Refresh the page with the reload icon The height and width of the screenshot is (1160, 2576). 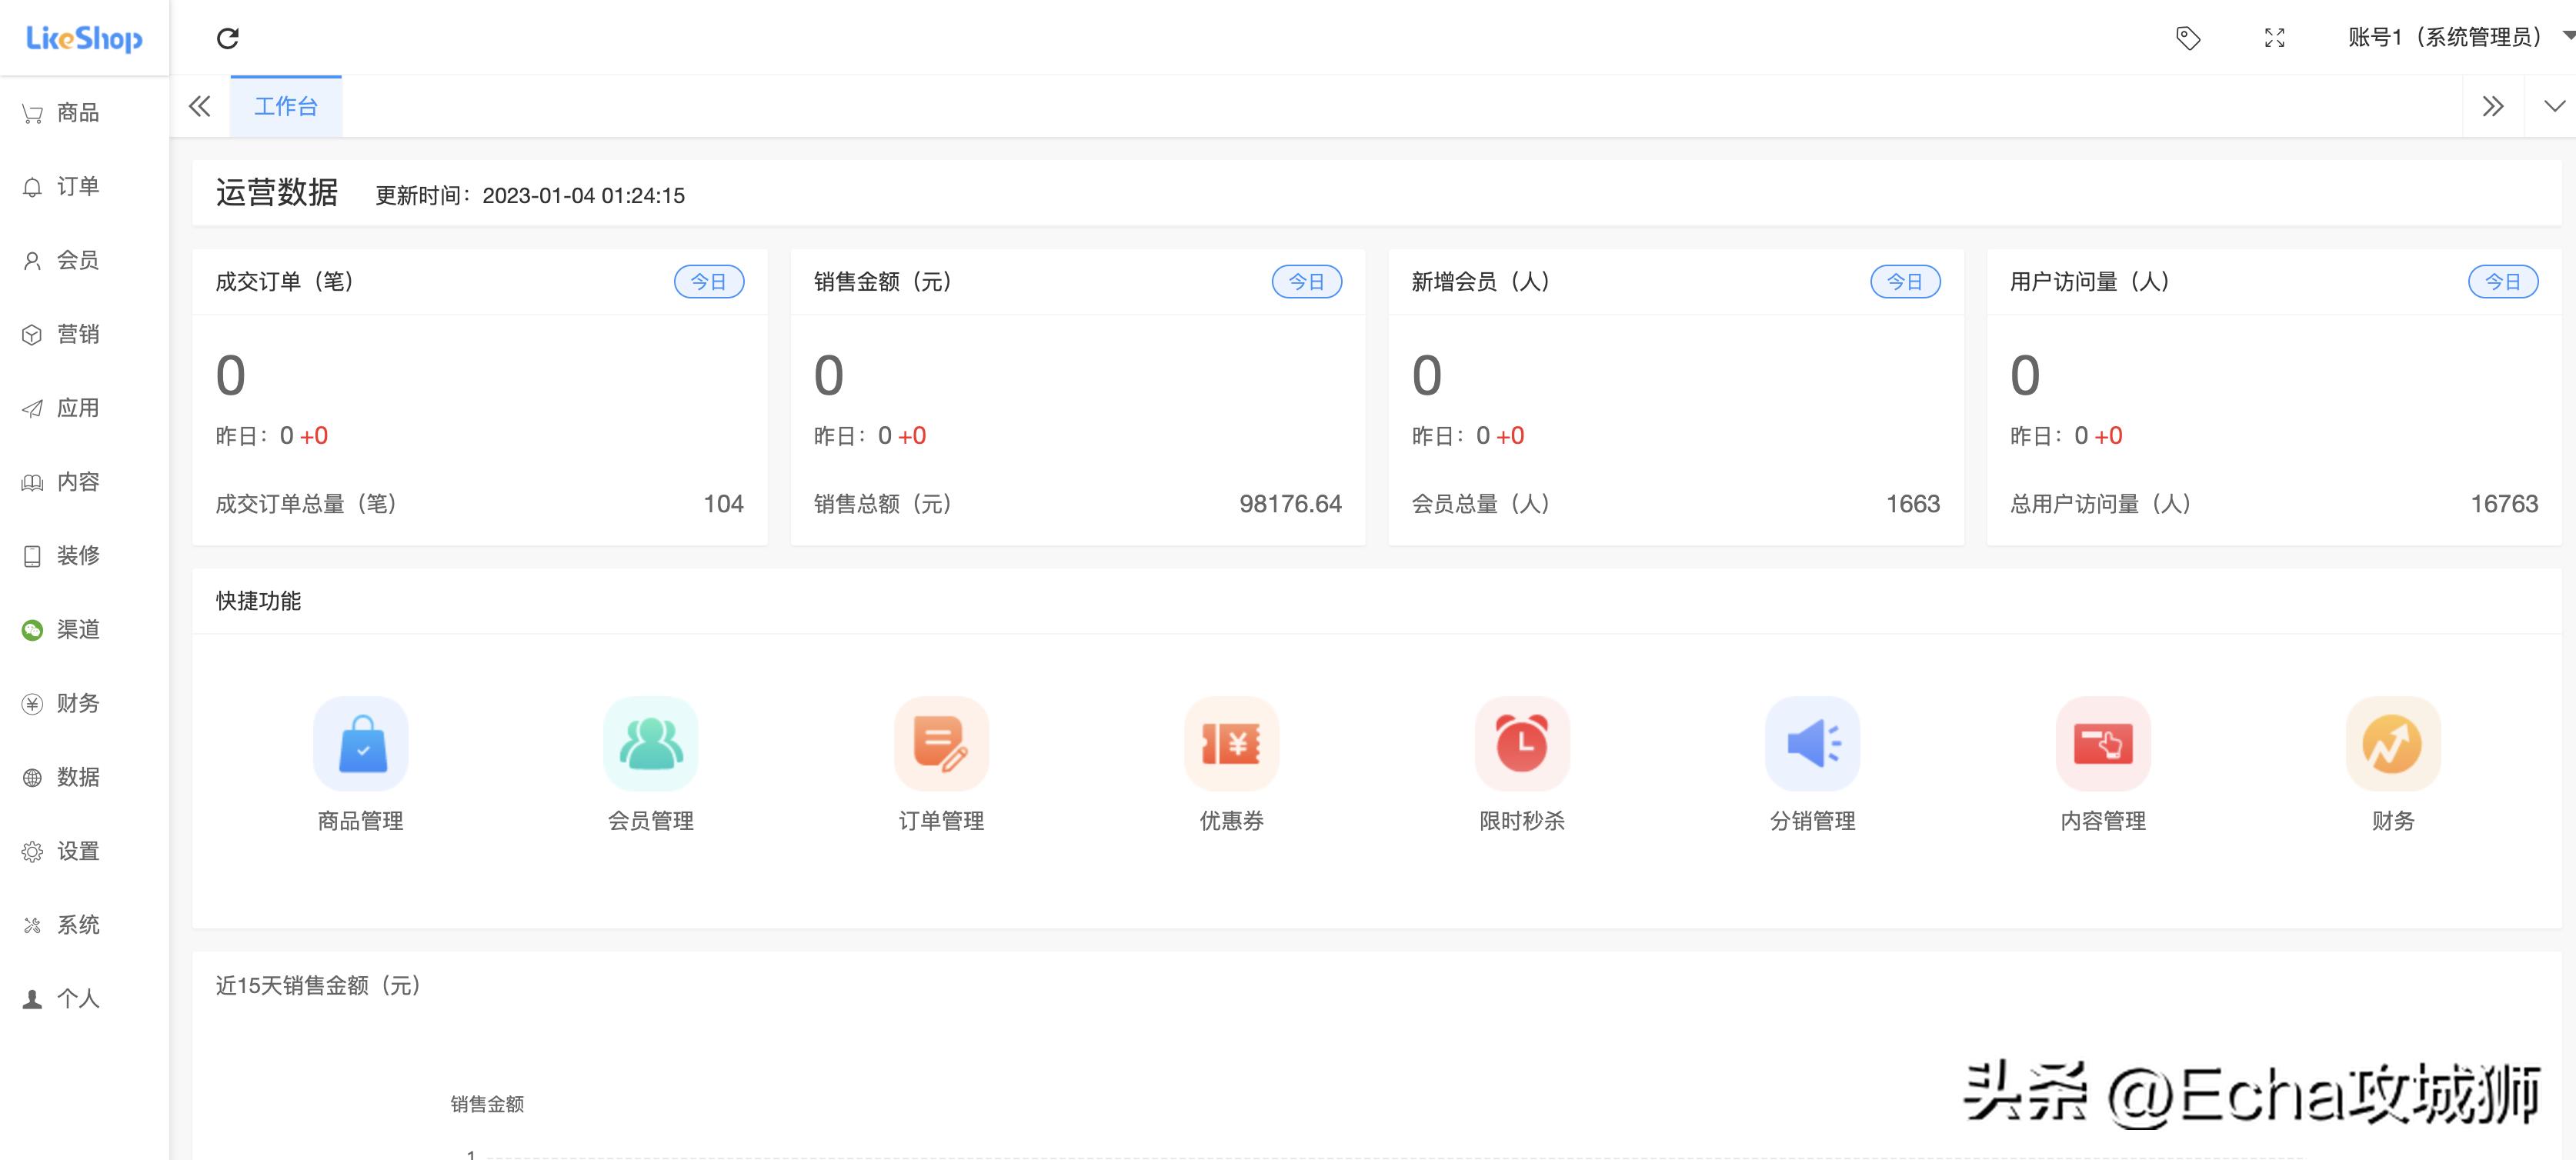pos(228,38)
